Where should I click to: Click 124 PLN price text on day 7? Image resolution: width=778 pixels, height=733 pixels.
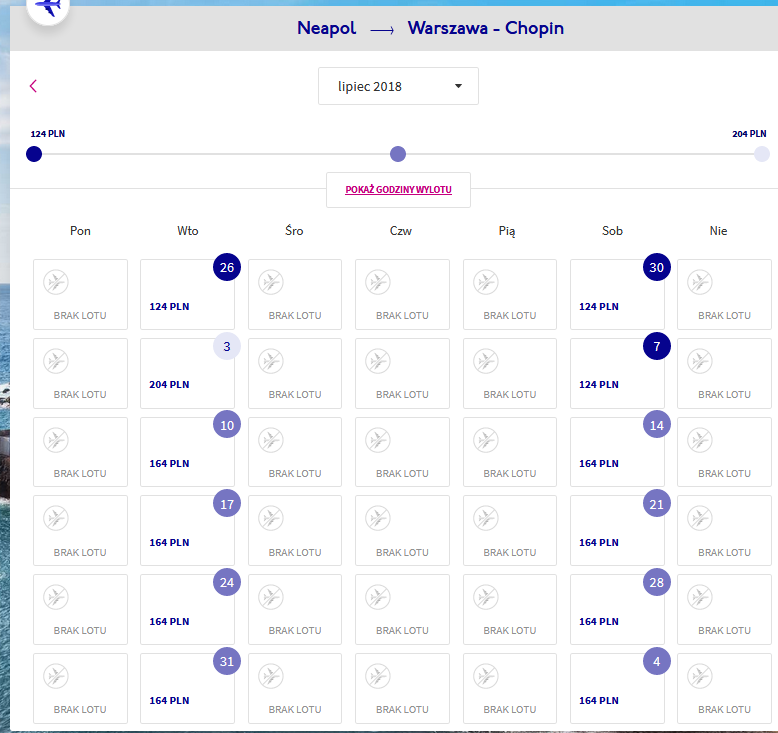point(599,385)
